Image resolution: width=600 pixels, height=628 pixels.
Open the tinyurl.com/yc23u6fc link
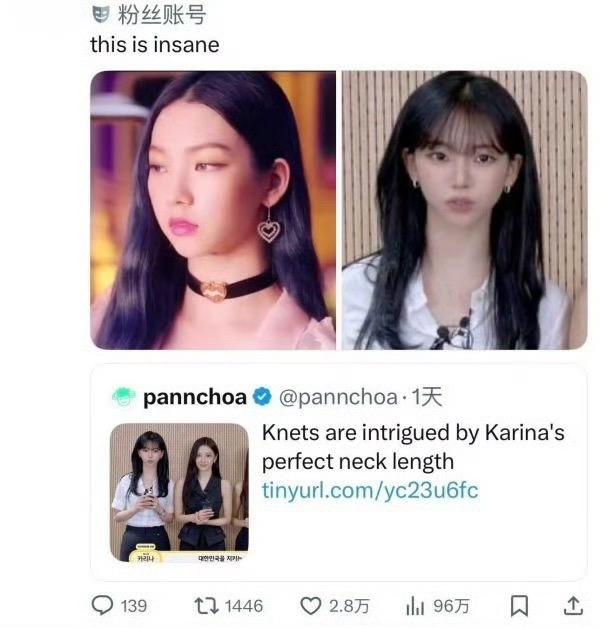coord(369,490)
